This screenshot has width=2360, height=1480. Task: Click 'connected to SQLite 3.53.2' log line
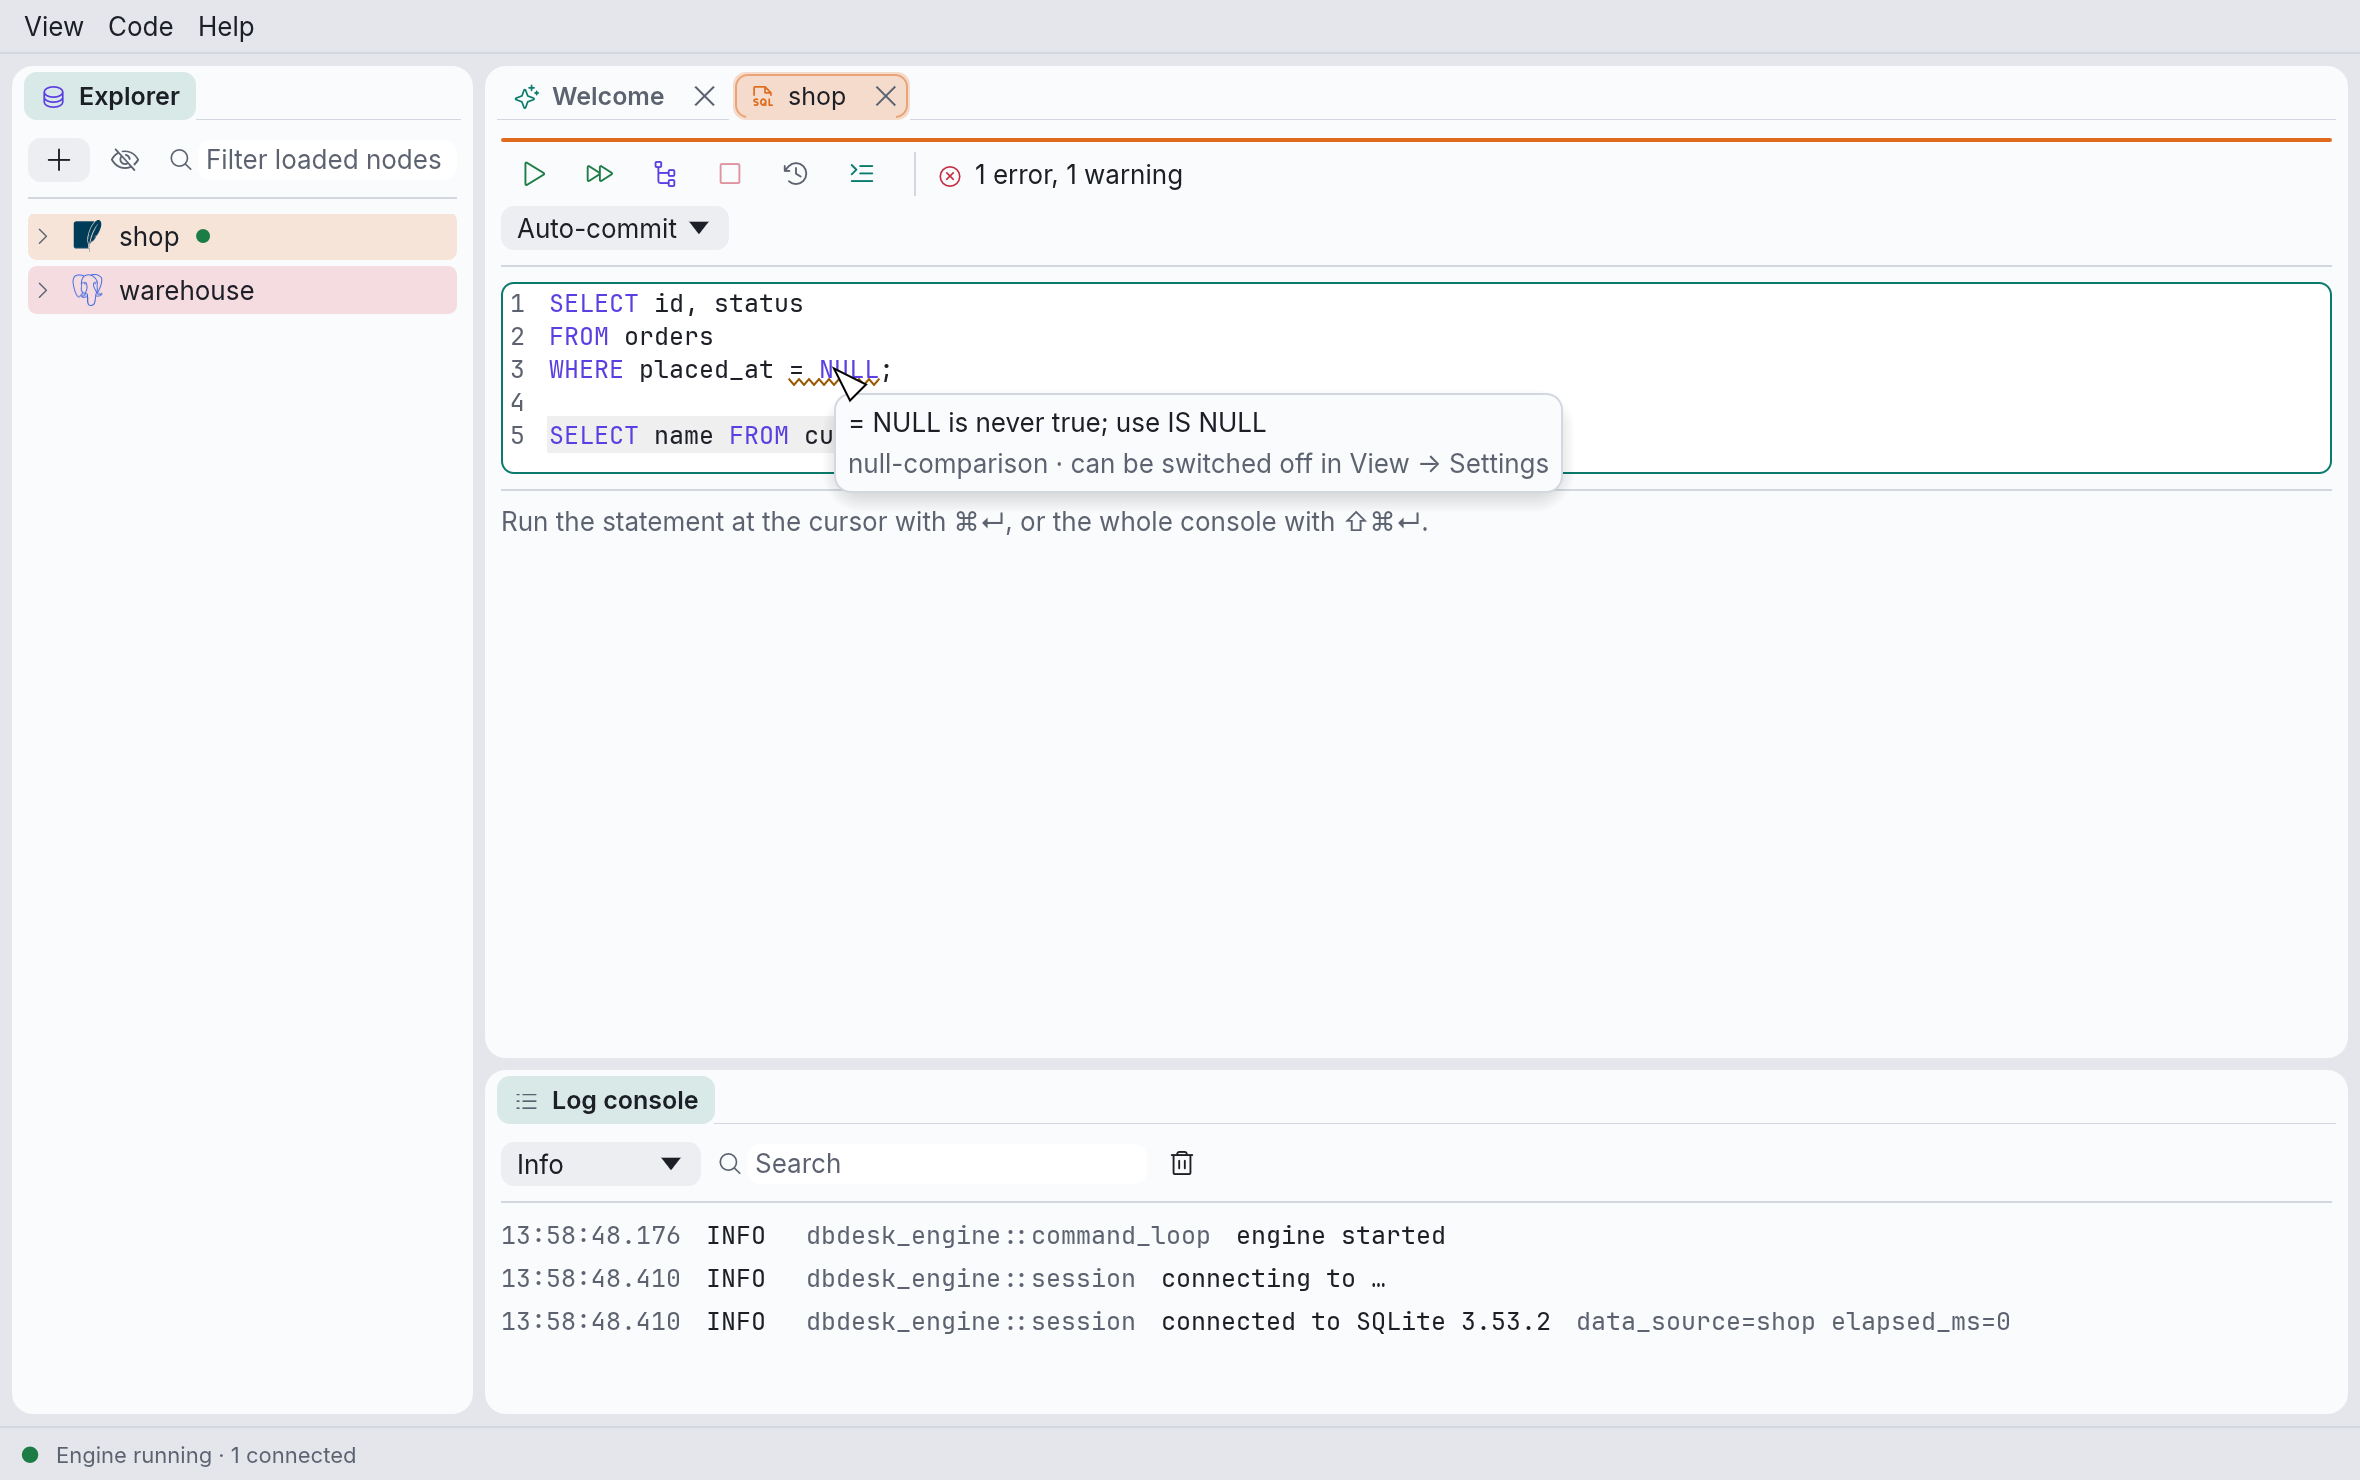[x=1355, y=1321]
